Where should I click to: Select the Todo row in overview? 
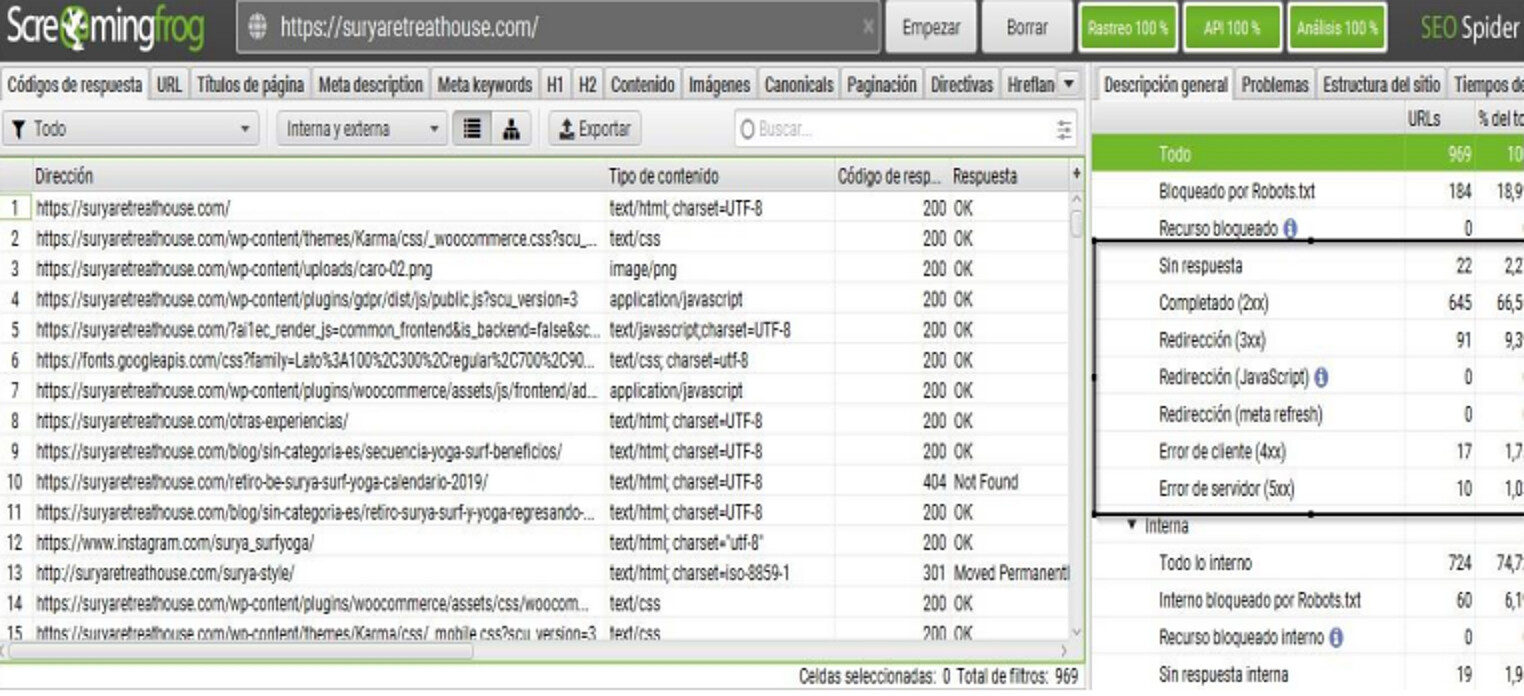coord(1308,154)
